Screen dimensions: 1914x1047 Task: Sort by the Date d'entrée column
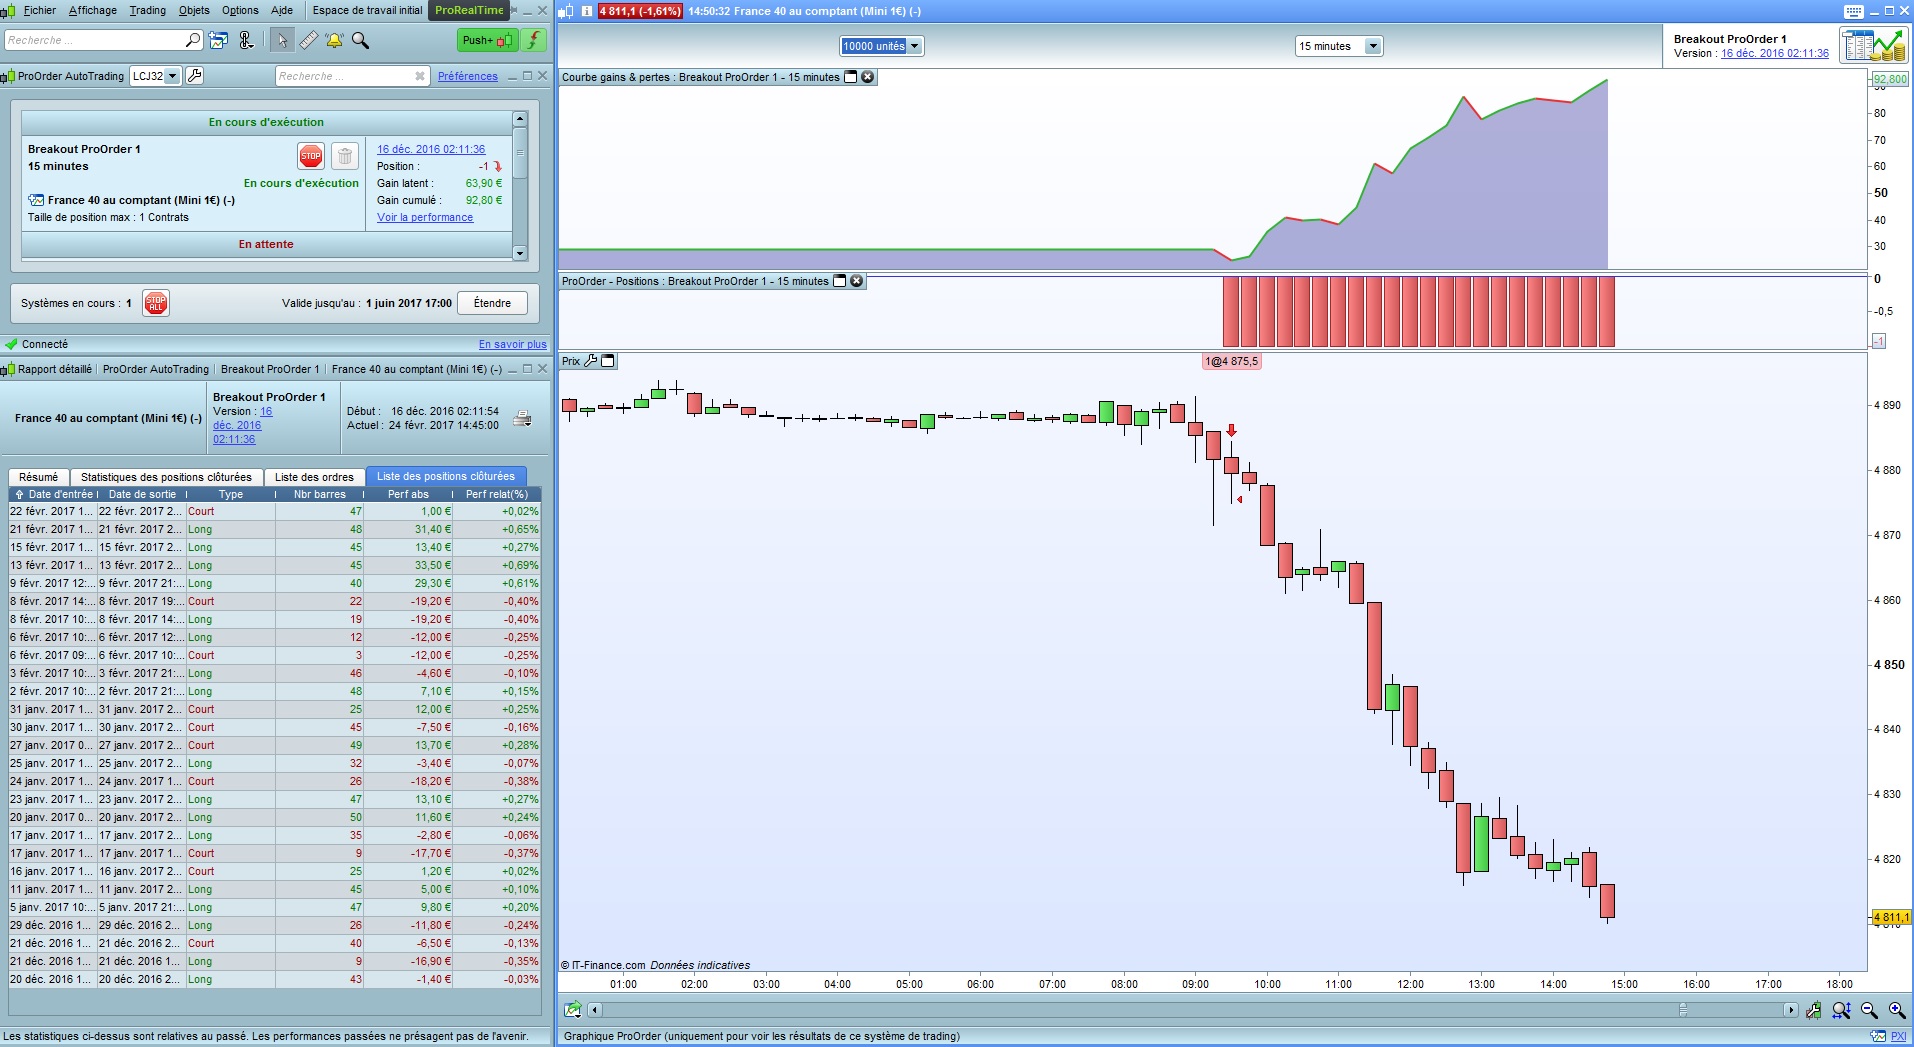click(x=53, y=494)
